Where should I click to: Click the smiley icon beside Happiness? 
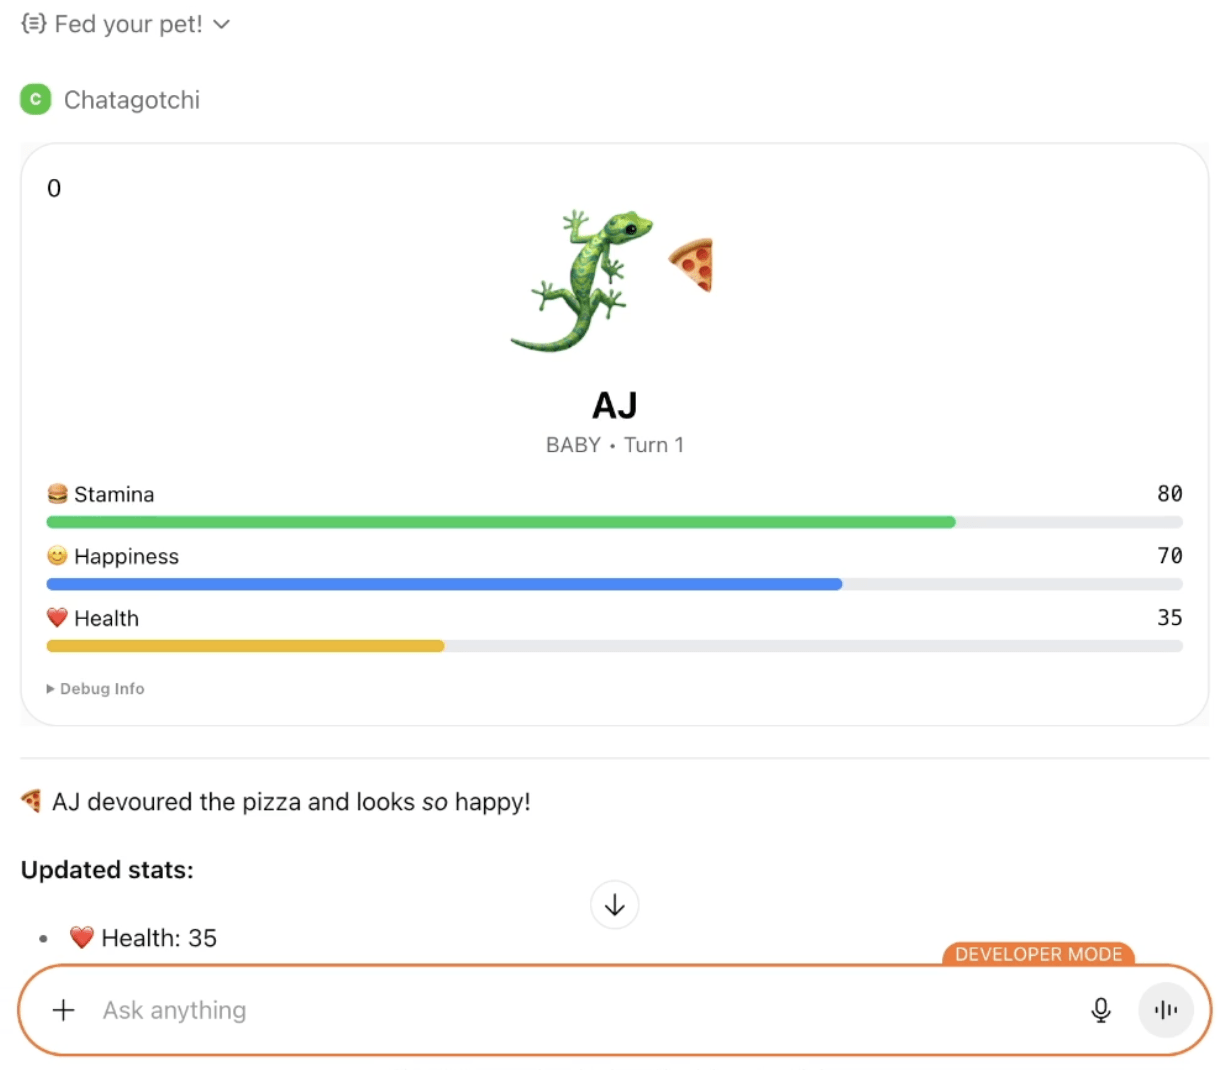pyautogui.click(x=57, y=556)
